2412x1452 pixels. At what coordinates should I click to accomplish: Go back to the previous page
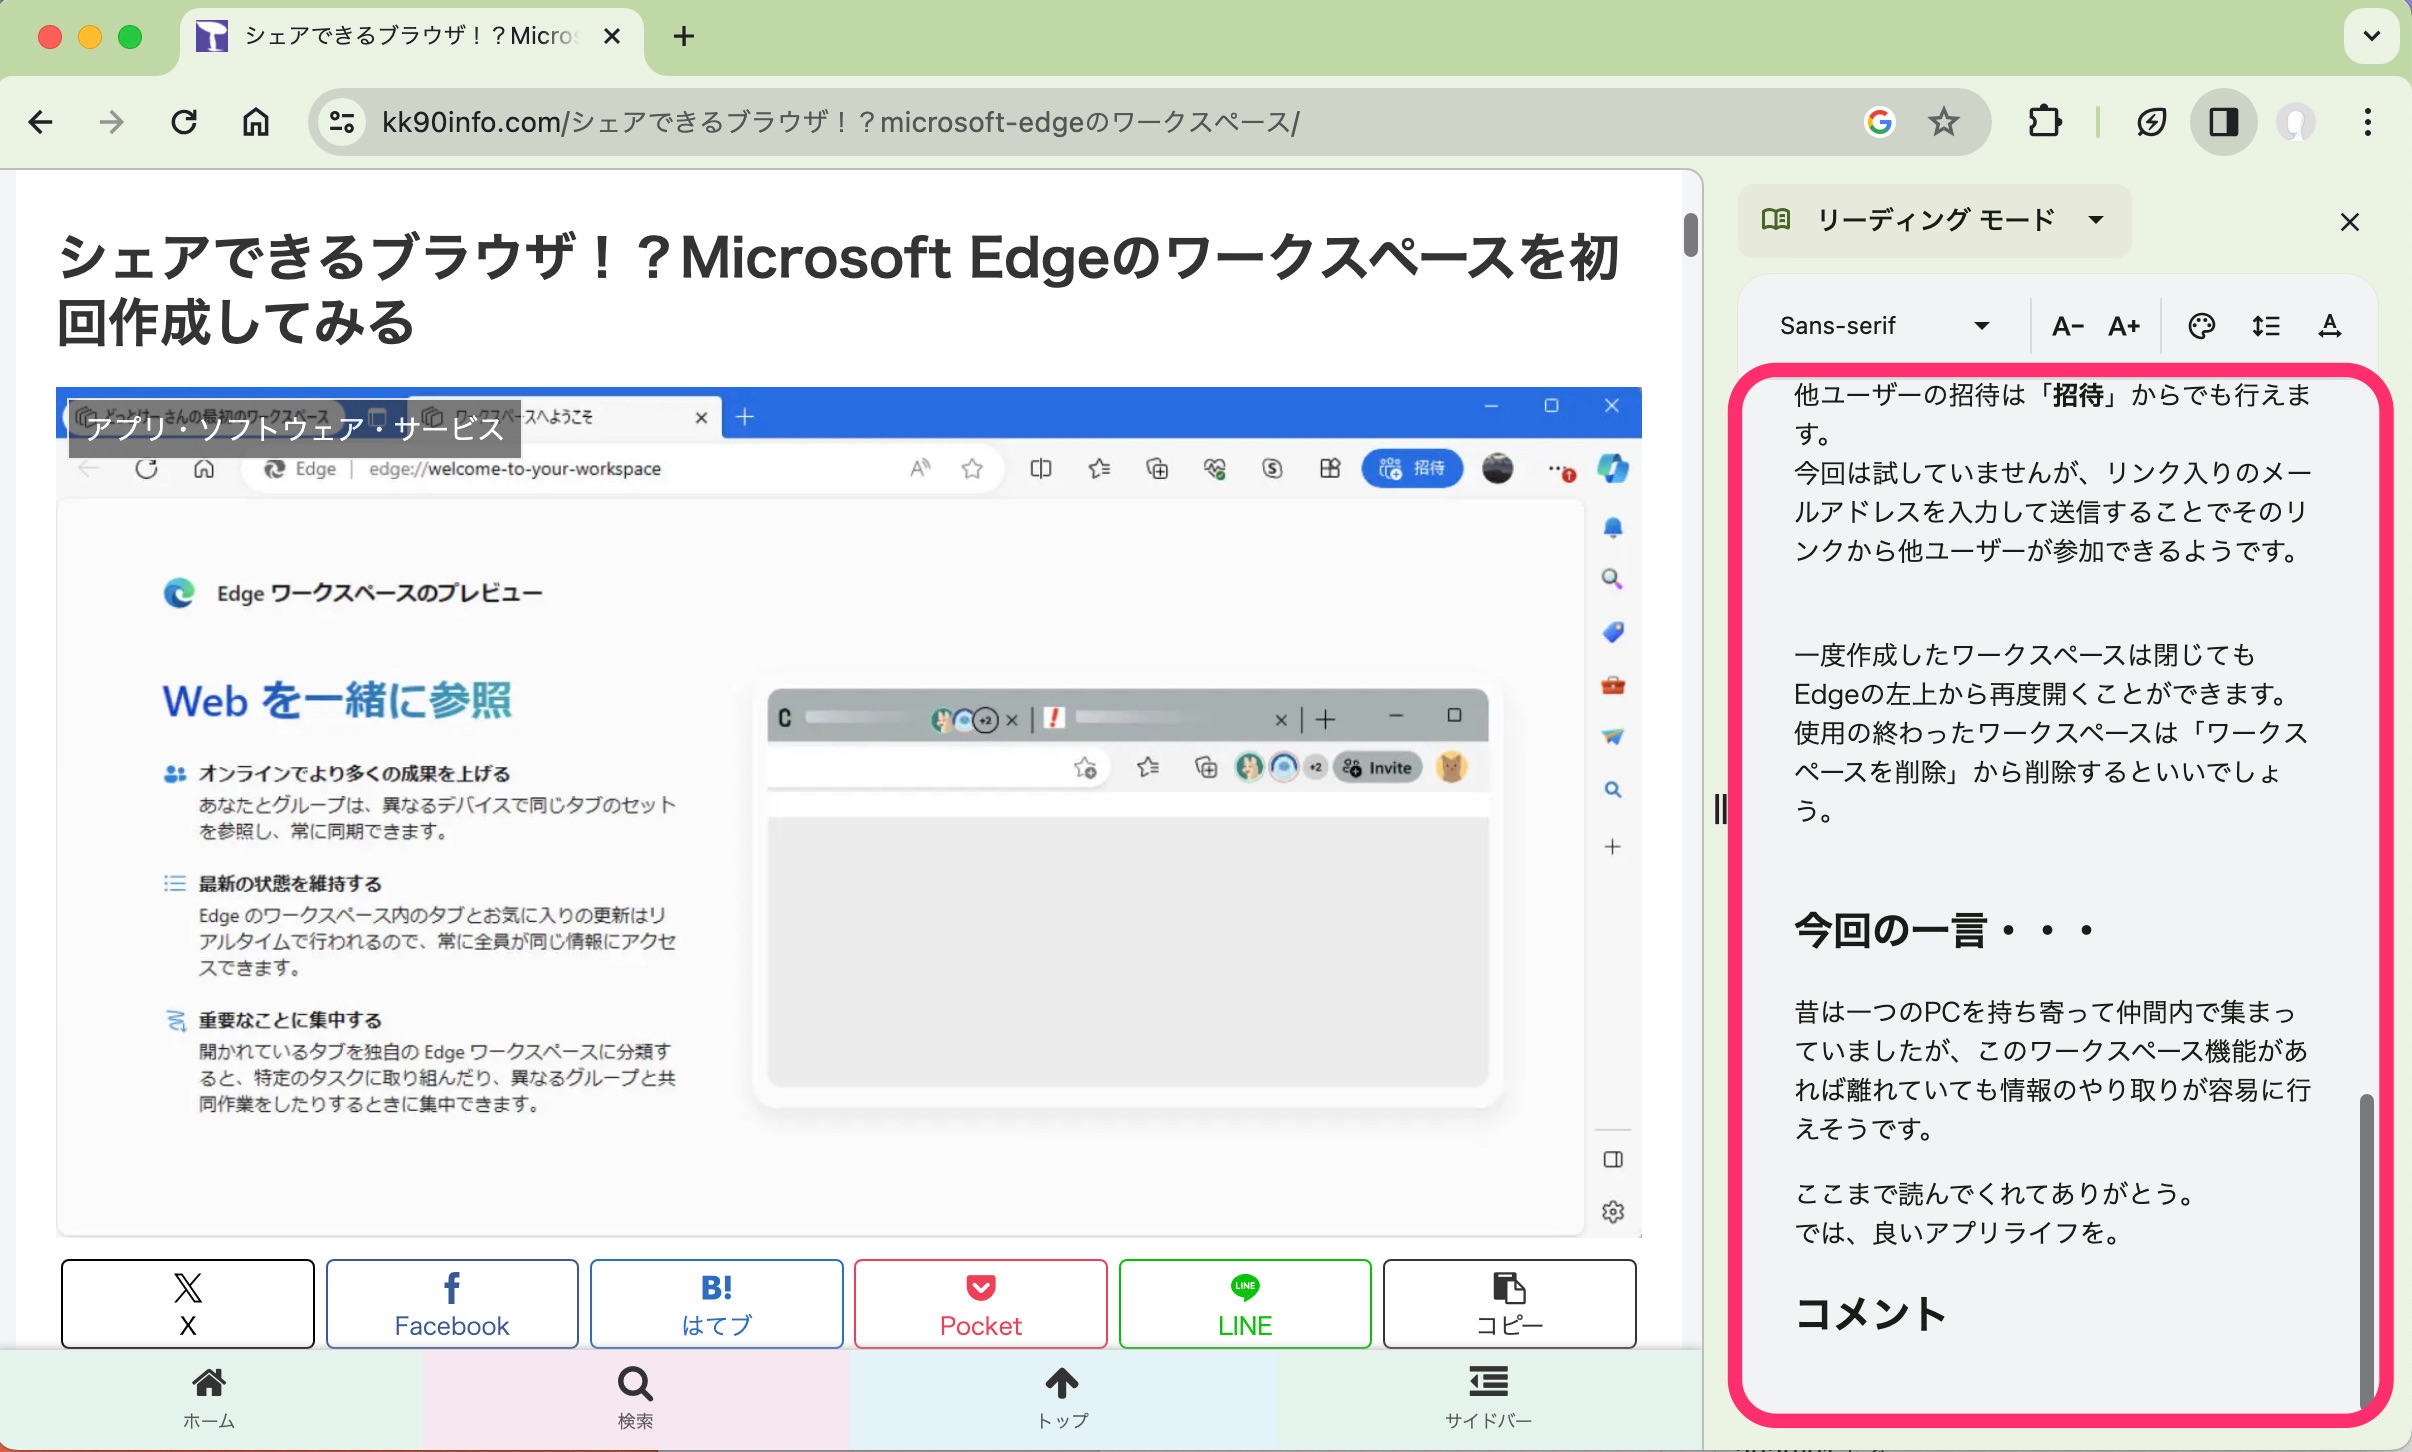tap(41, 122)
